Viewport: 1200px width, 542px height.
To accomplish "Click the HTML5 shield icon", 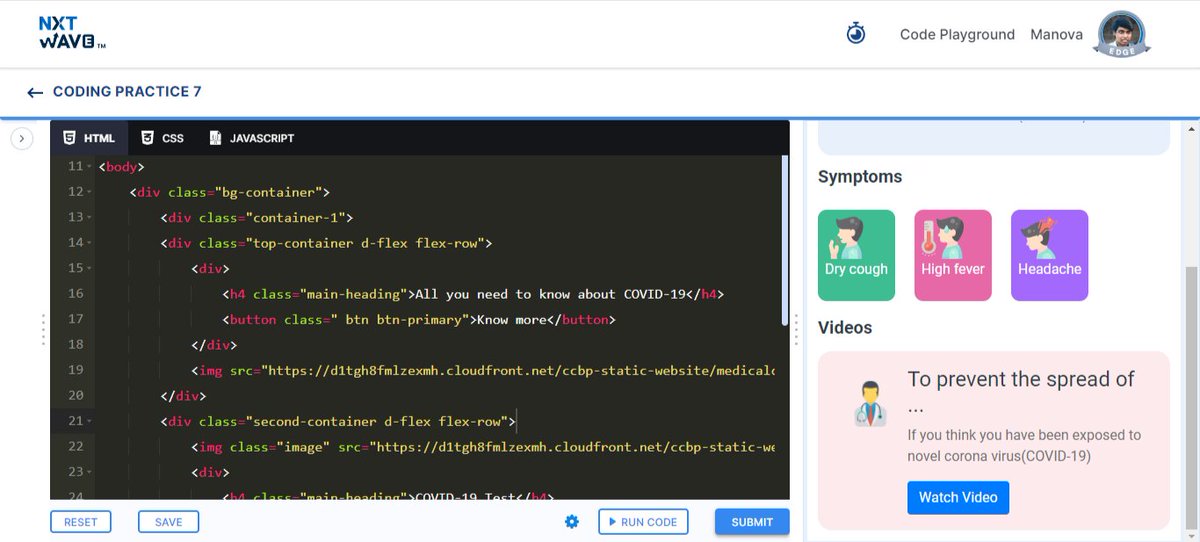I will [x=69, y=138].
